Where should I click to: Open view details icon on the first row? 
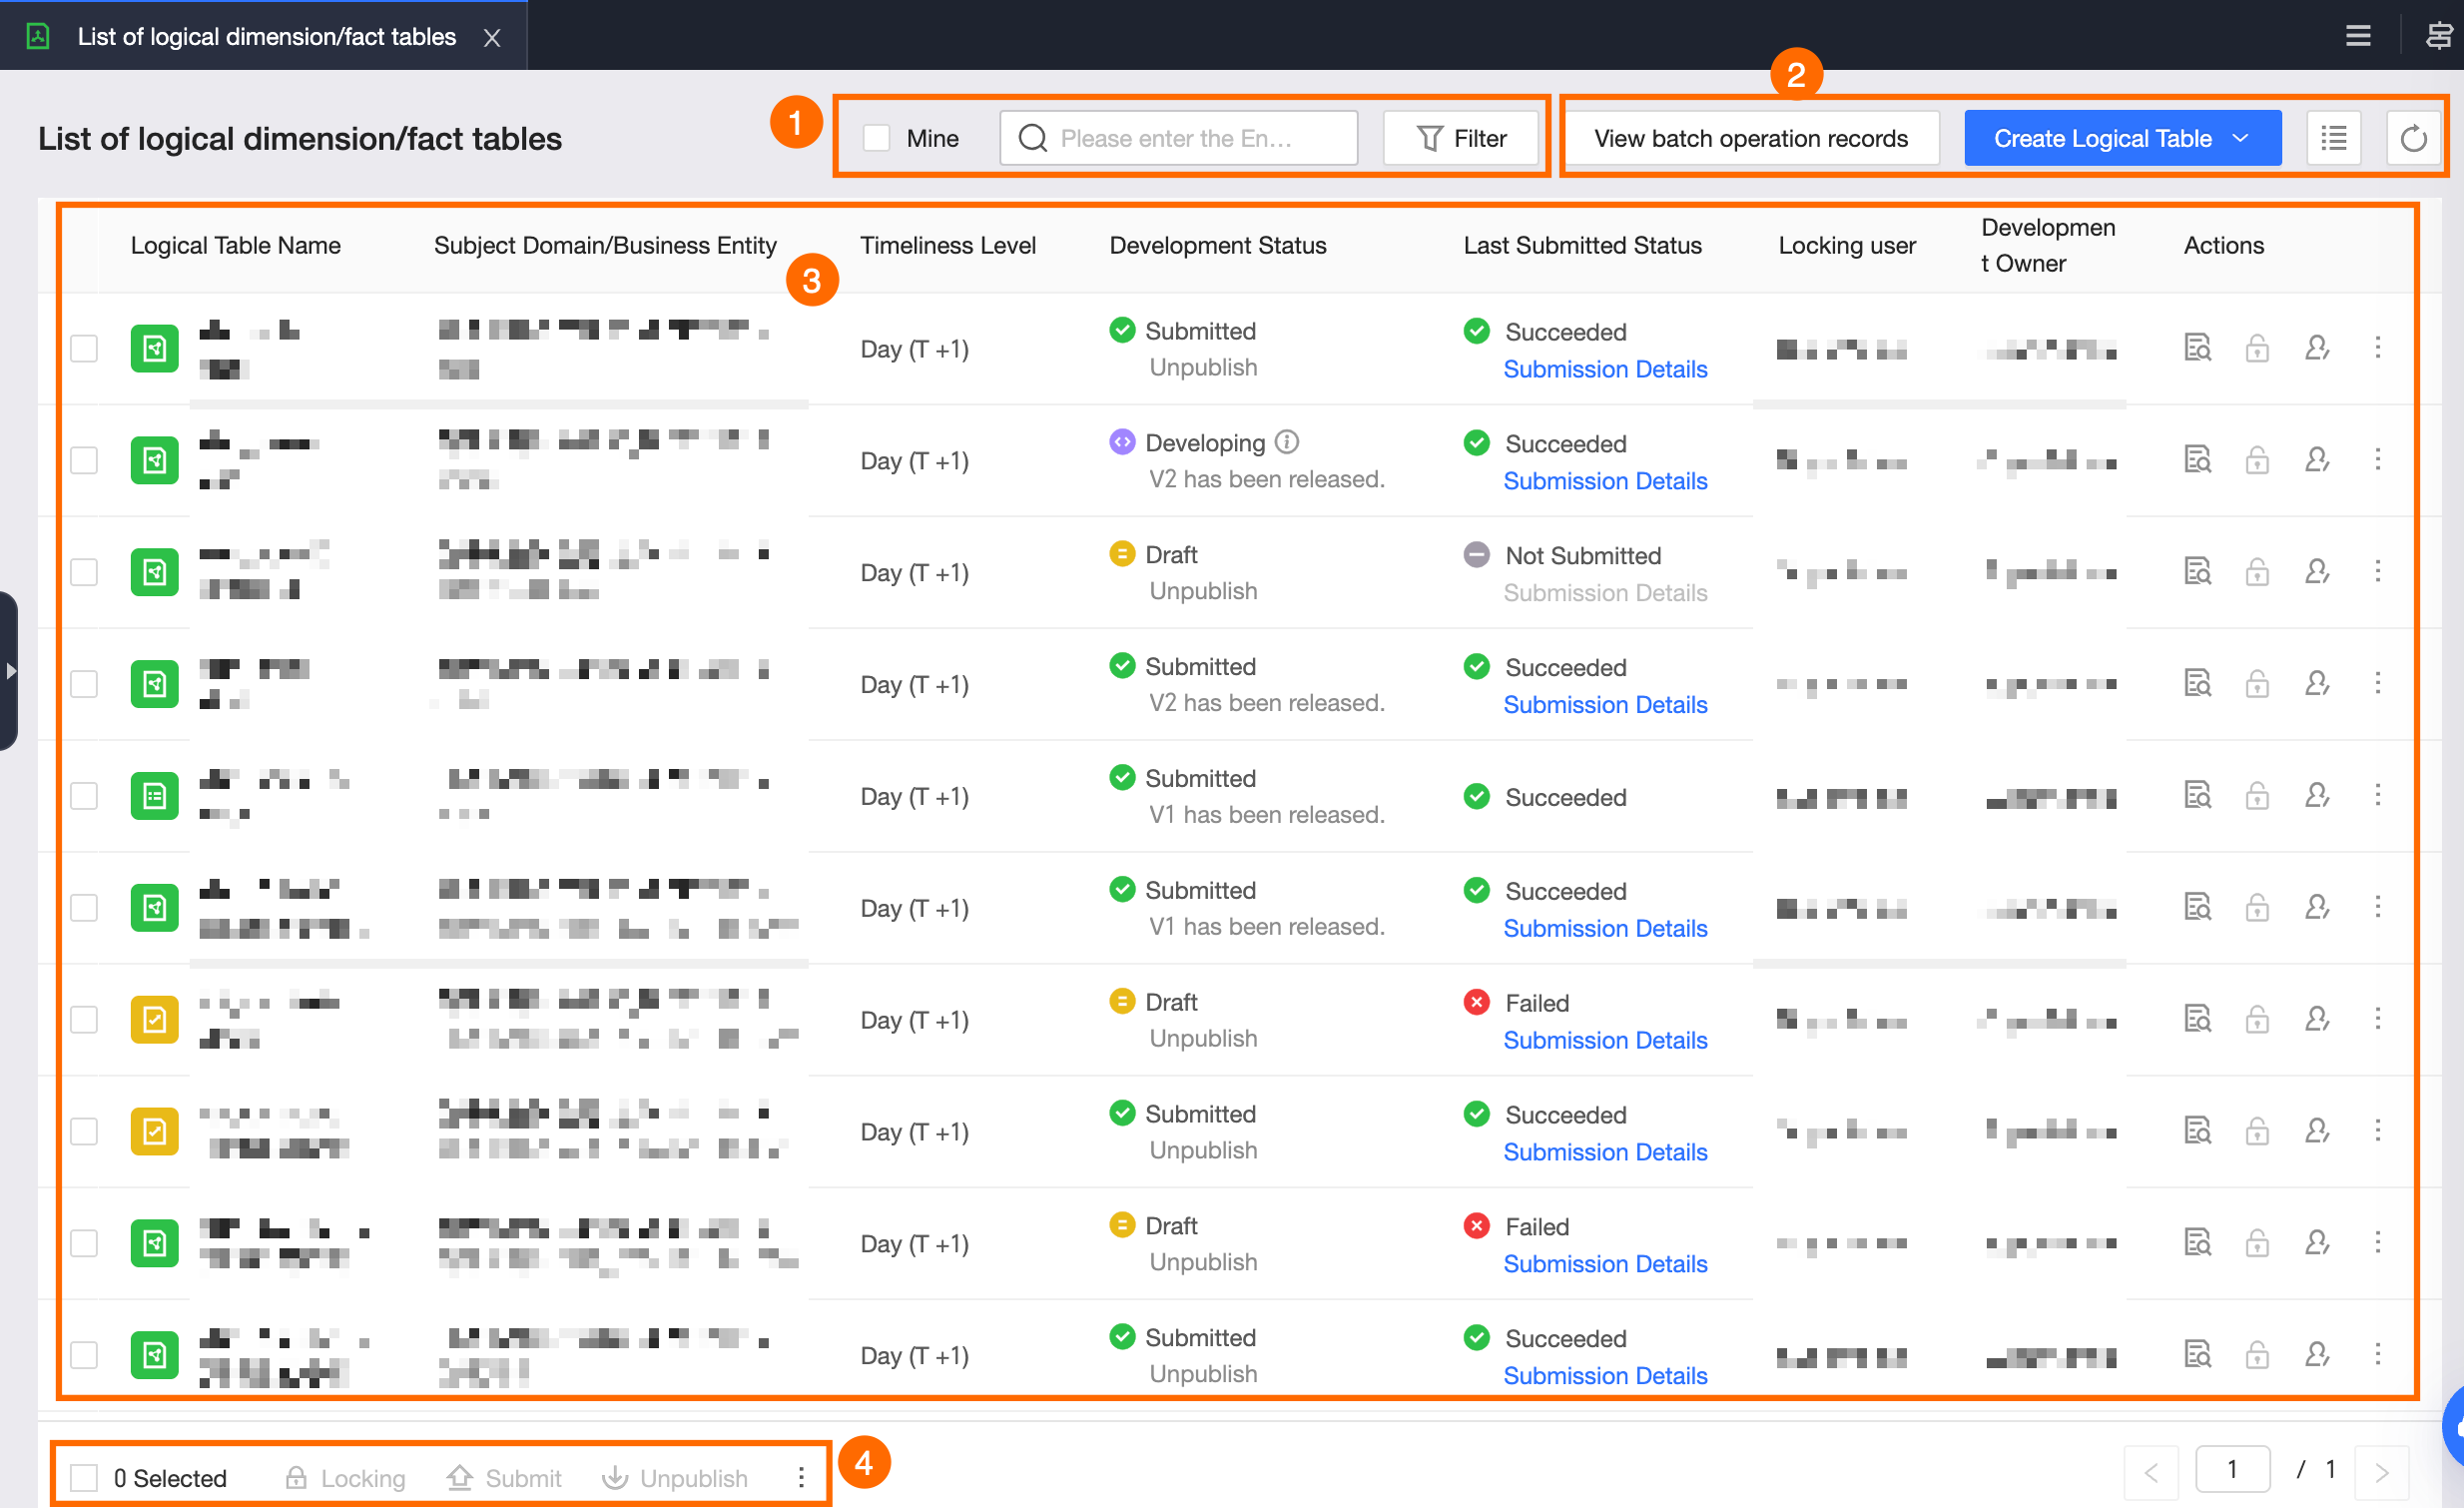[2197, 348]
